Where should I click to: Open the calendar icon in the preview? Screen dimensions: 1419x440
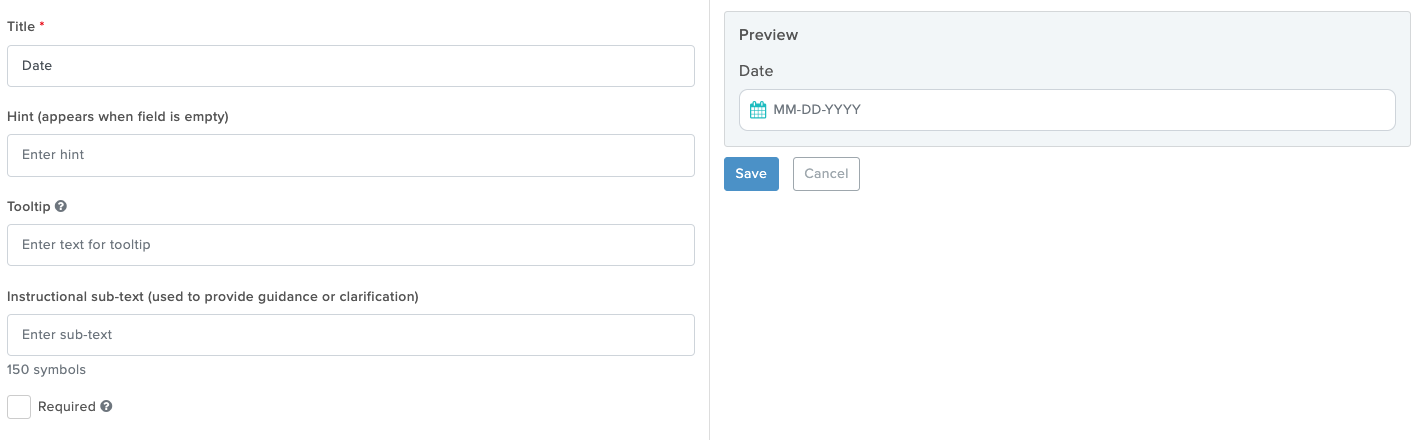coord(758,110)
